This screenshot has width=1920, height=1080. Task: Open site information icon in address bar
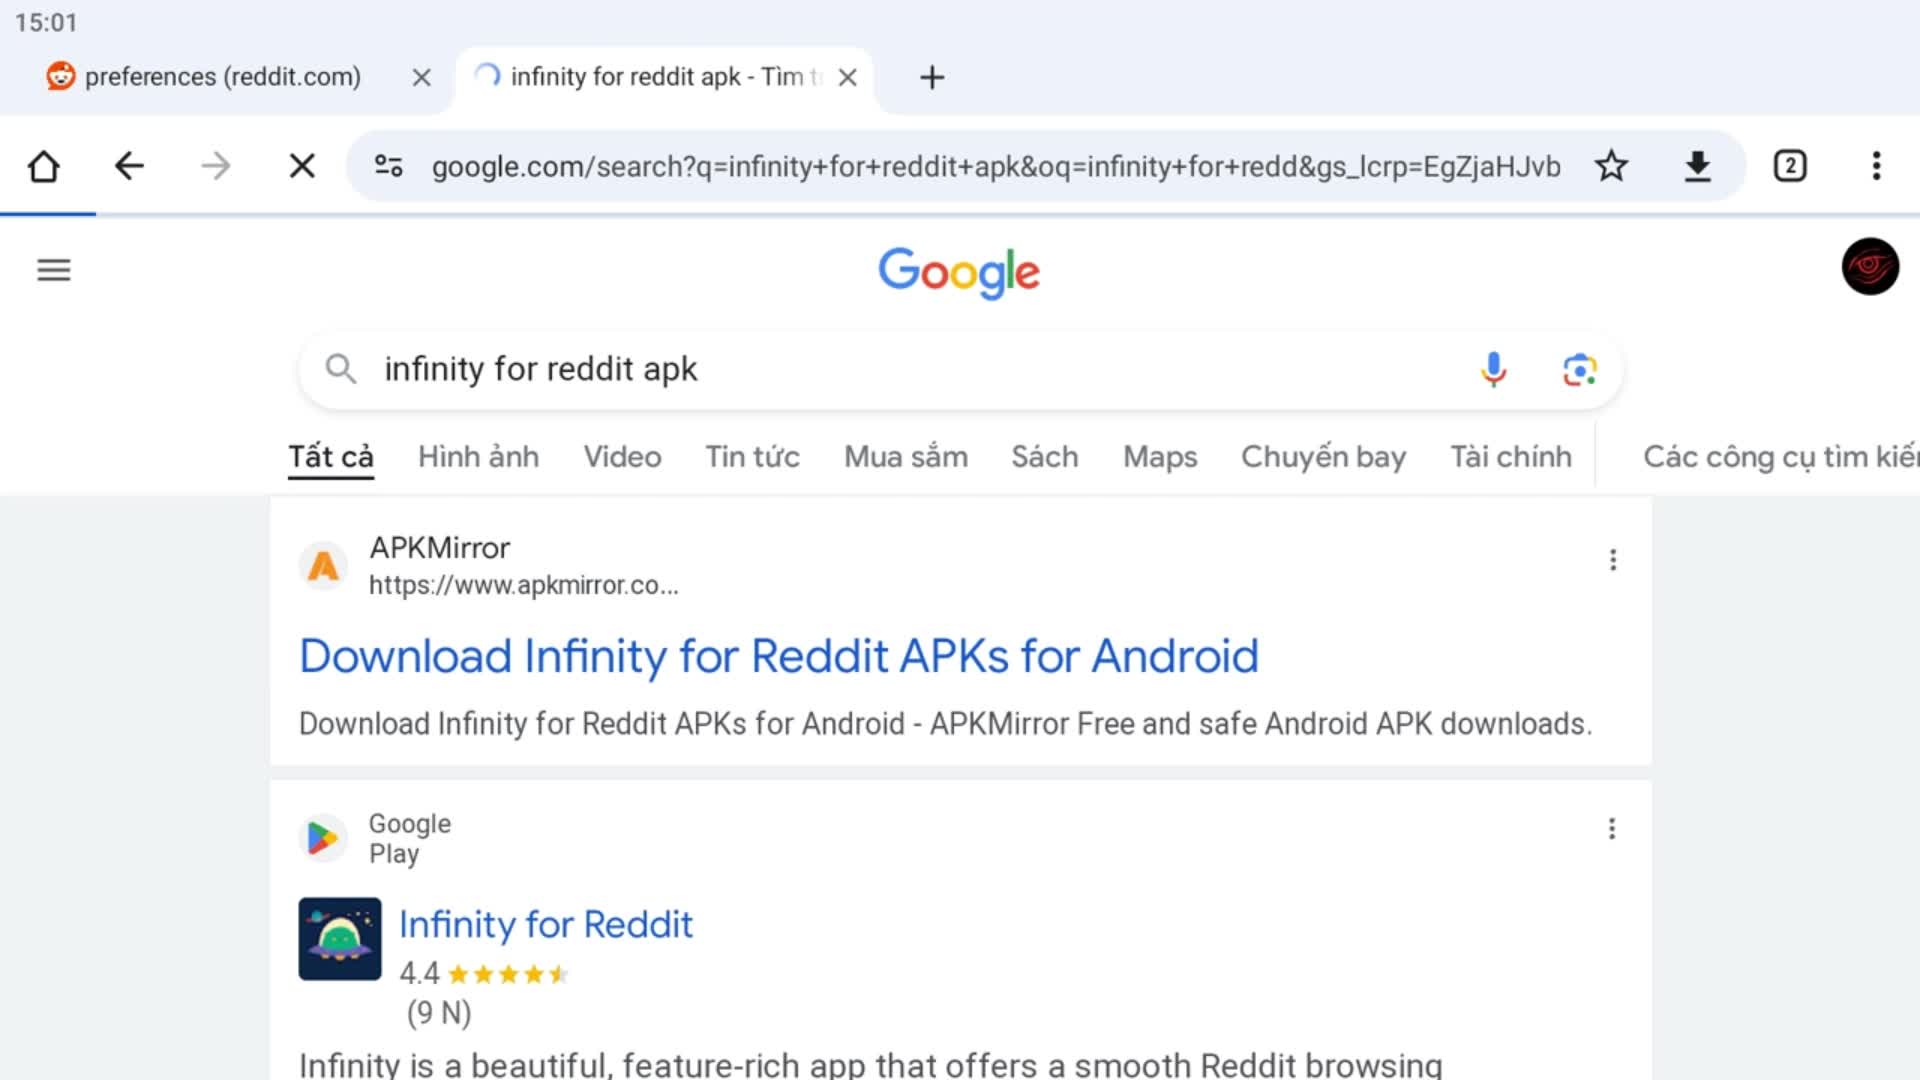click(x=388, y=166)
